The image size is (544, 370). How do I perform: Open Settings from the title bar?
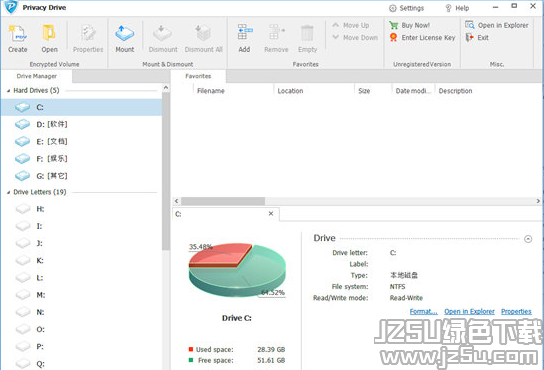coord(406,8)
